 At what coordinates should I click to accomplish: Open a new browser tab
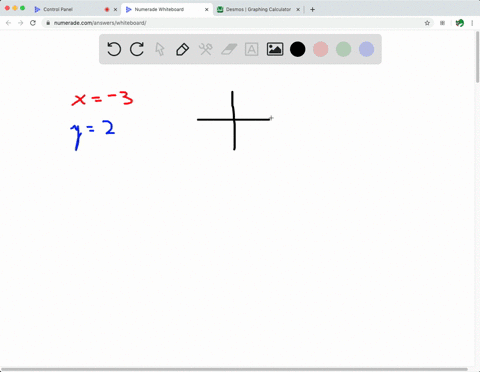[x=312, y=10]
